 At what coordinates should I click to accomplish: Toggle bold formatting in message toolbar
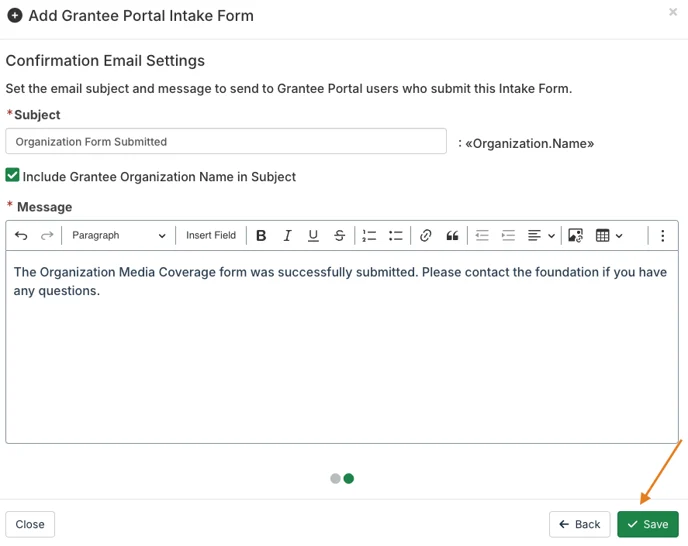pos(261,236)
